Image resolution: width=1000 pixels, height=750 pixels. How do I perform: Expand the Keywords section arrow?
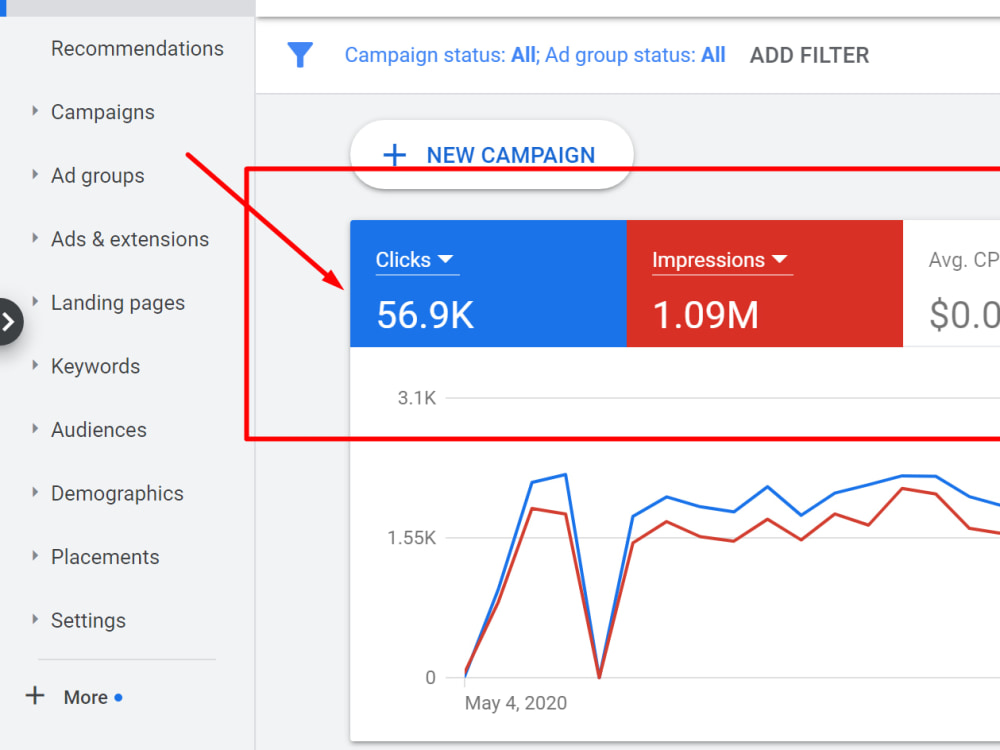(35, 365)
